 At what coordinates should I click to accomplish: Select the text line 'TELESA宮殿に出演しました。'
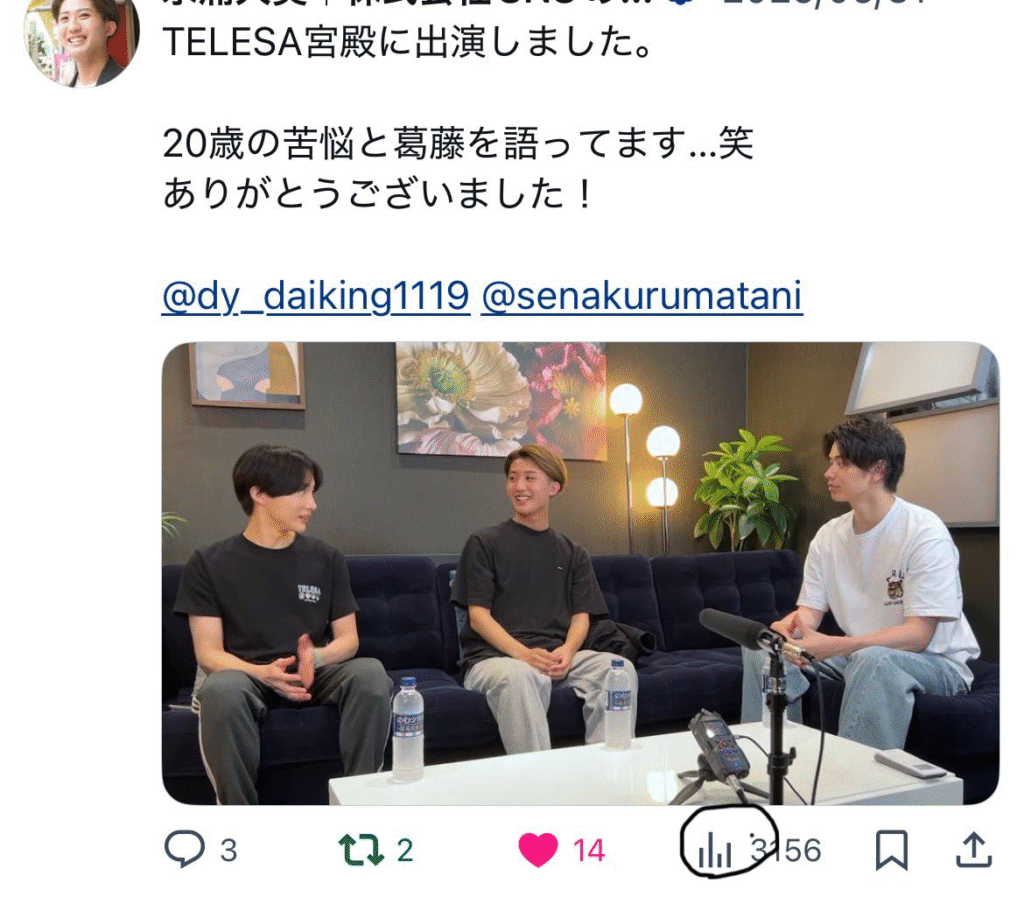408,42
